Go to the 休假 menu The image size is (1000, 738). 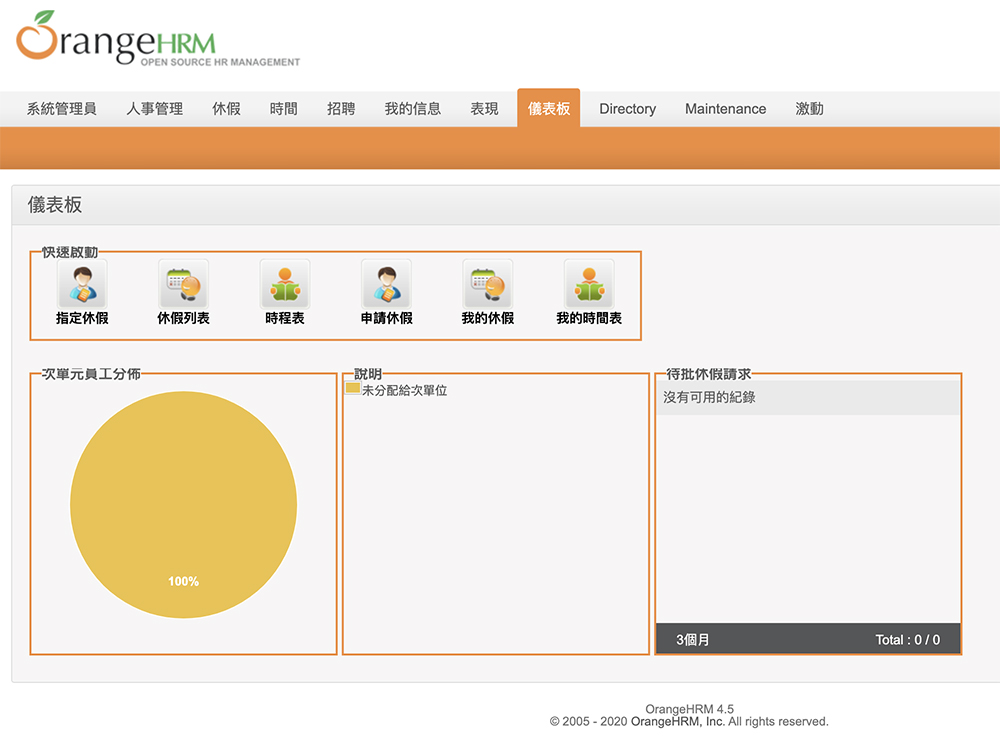(227, 109)
